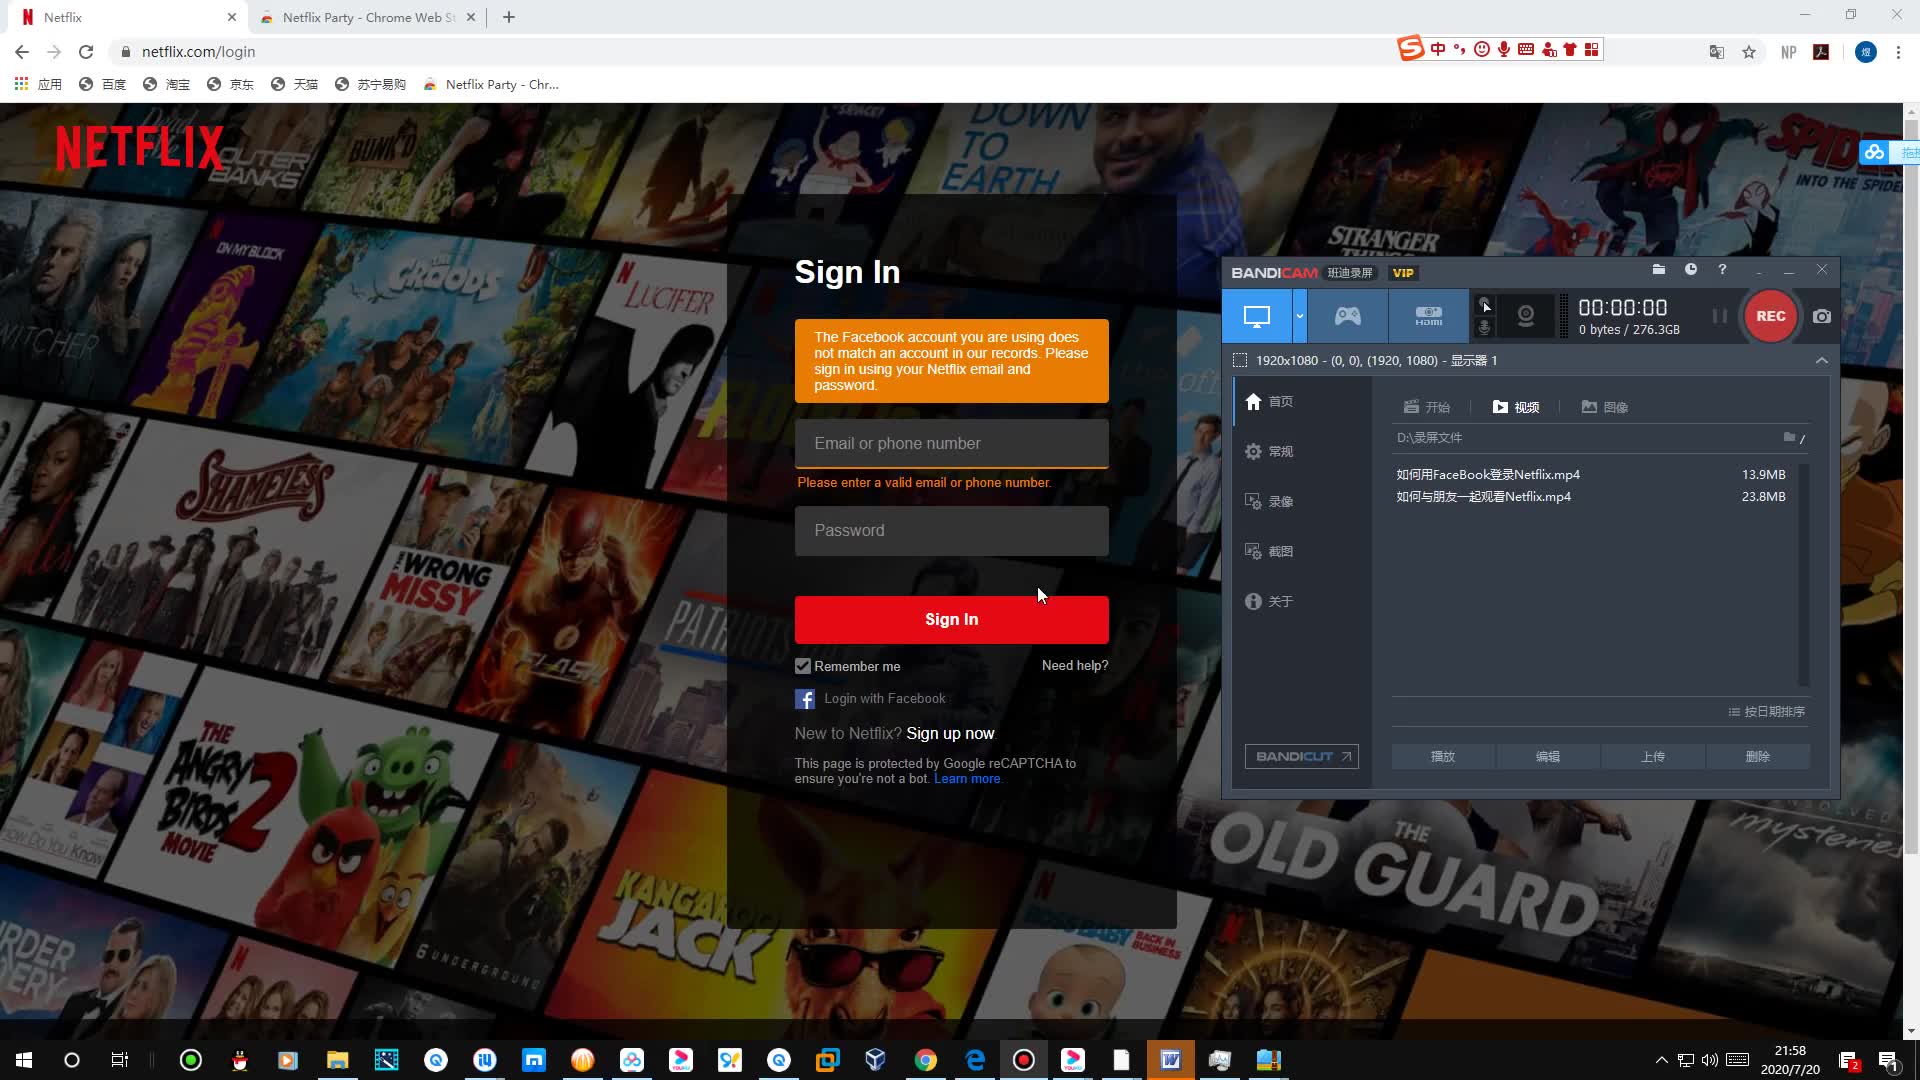Toggle microphone recording in Bandicam
The image size is (1920, 1080).
tap(1485, 327)
